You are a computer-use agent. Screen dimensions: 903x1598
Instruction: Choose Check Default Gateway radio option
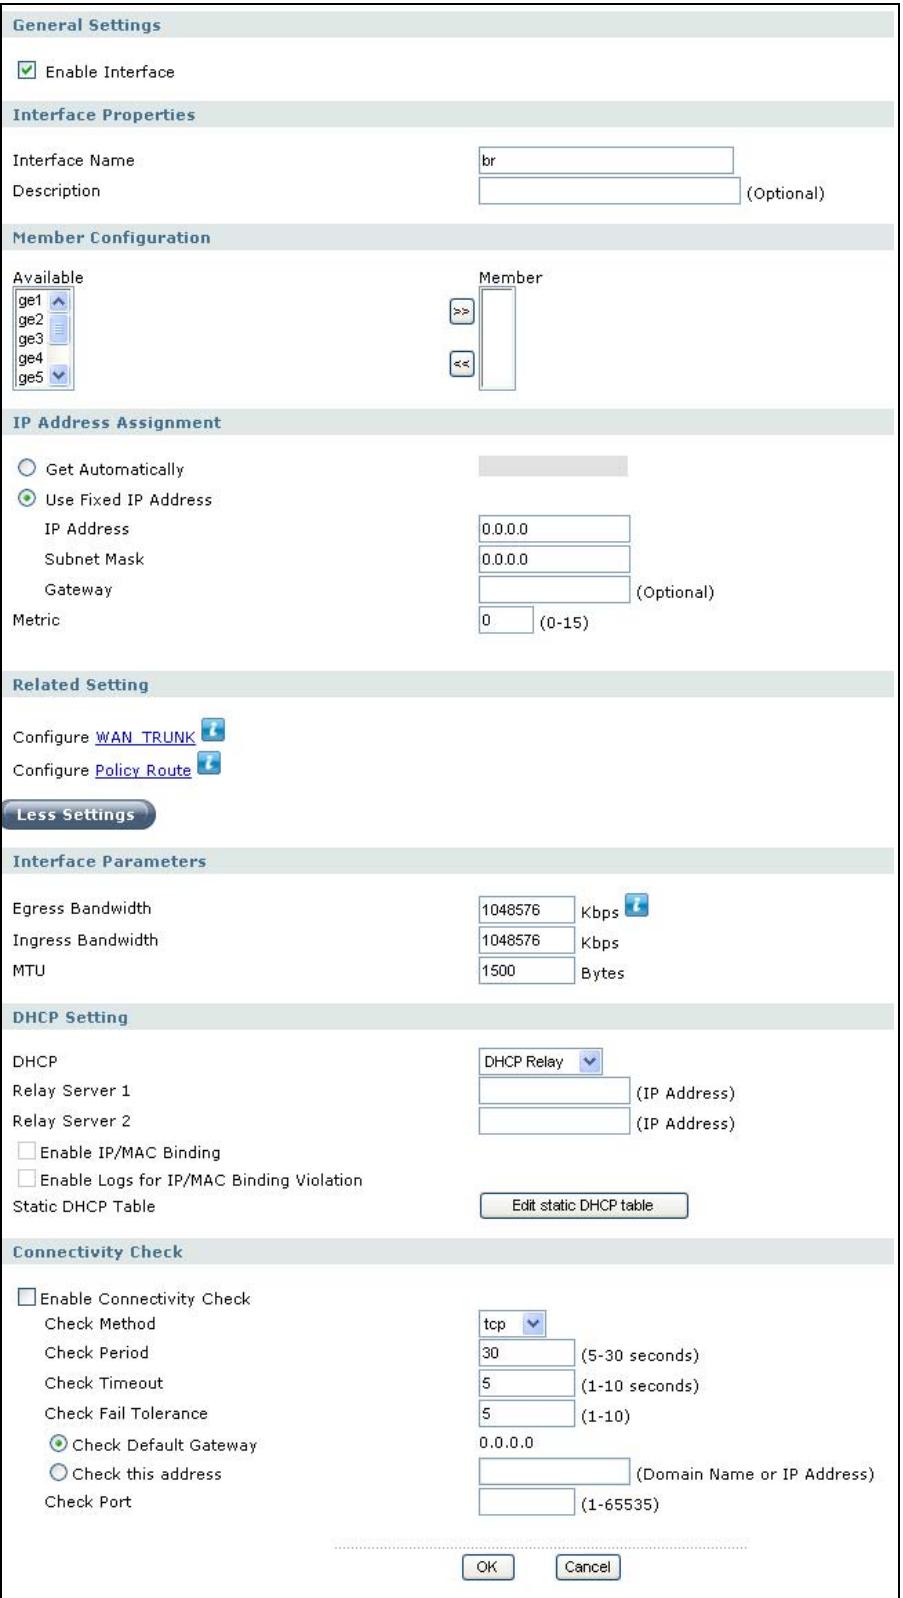coord(59,1444)
